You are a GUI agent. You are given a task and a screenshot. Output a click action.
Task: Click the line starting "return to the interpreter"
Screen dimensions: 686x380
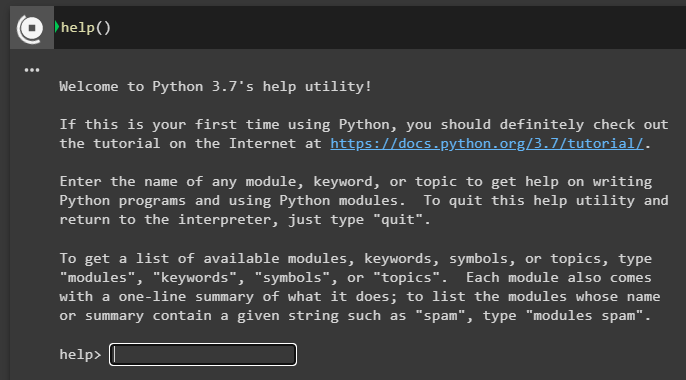click(x=245, y=220)
